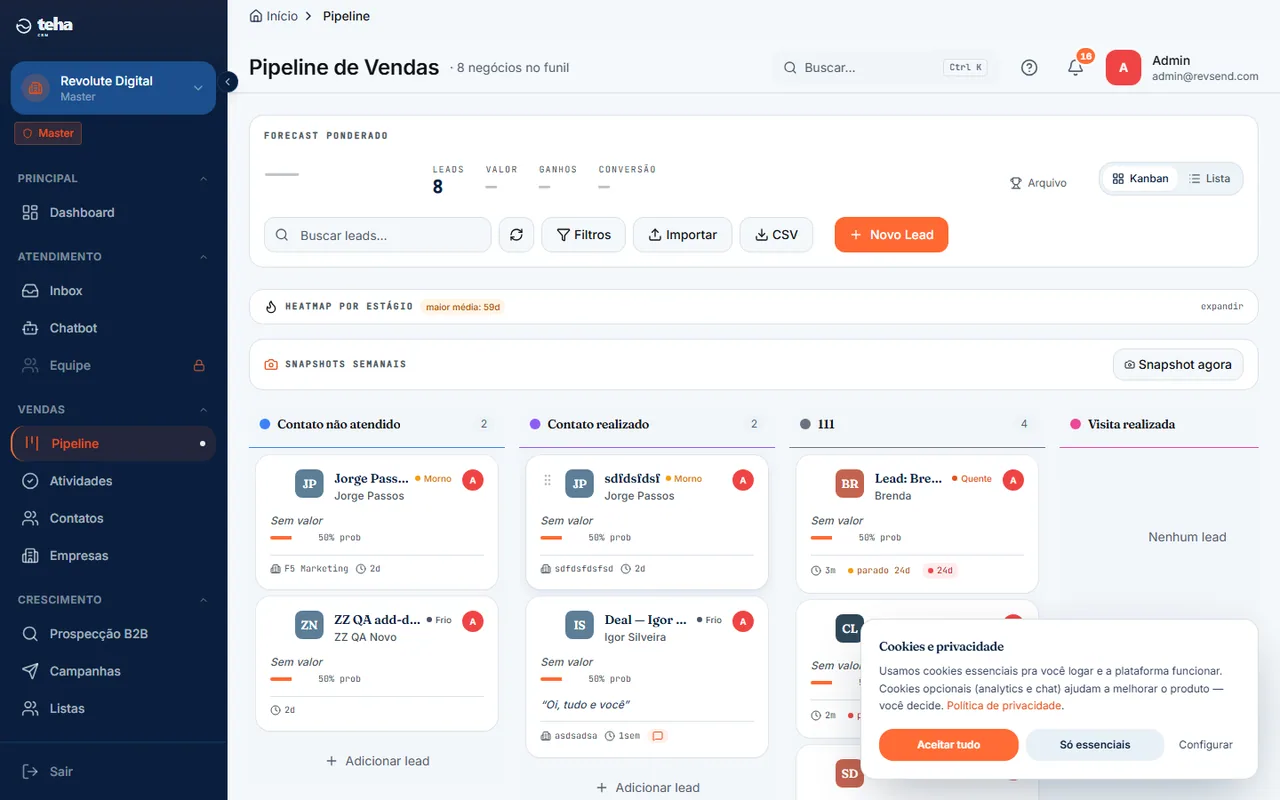
Task: Click the IS avatar on the Igor deal
Action: point(579,625)
